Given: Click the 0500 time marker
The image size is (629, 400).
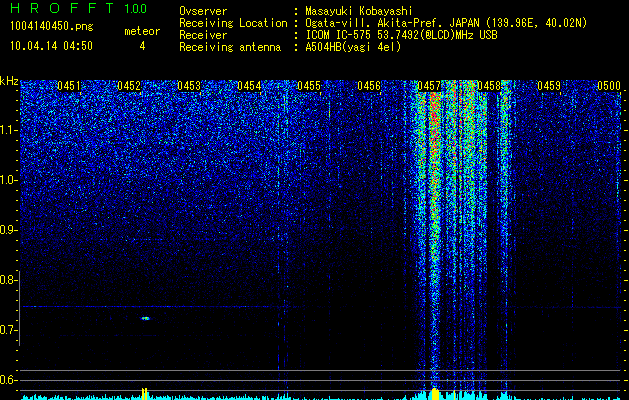Looking at the screenshot, I should pyautogui.click(x=609, y=86).
